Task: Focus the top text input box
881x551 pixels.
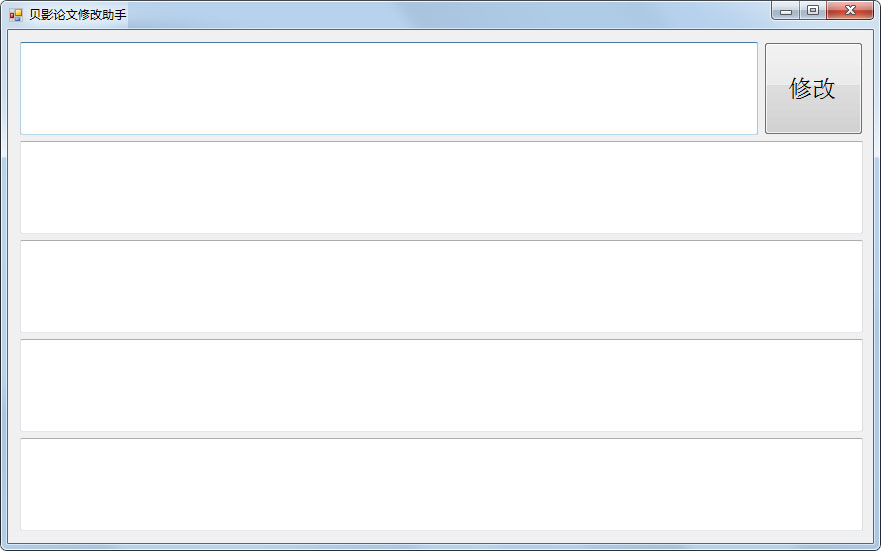Action: (x=388, y=88)
